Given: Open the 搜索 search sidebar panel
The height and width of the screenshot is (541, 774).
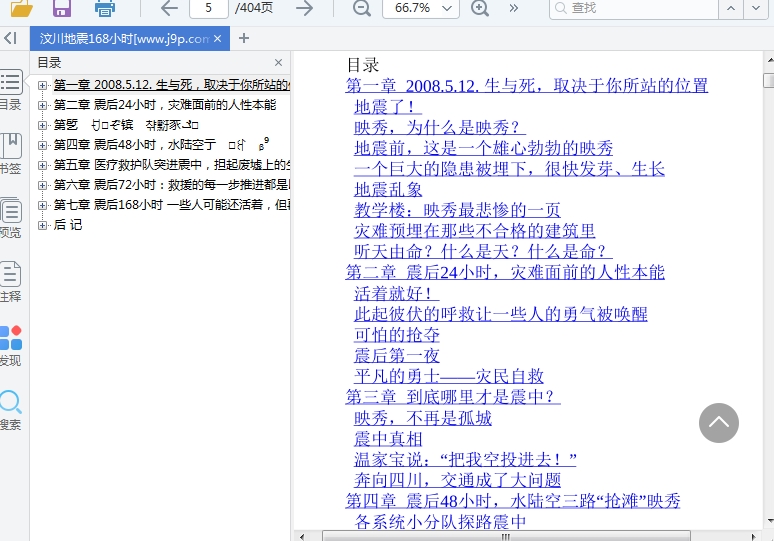Looking at the screenshot, I should (11, 409).
